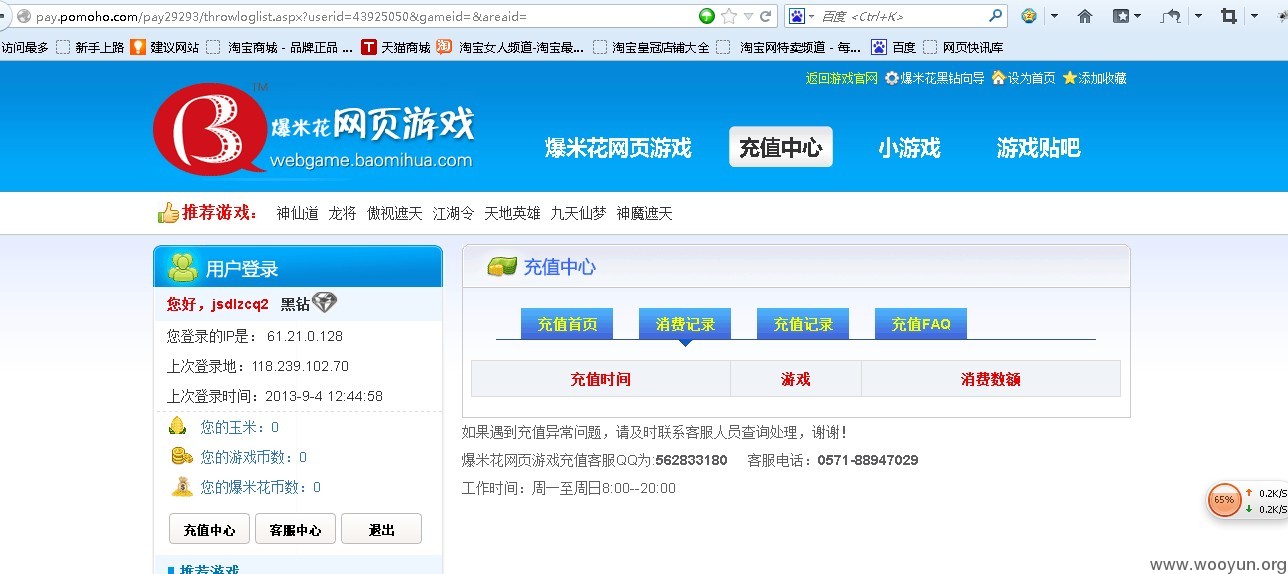Screen dimensions: 1288x574
Task: Click 添加收藏 link
Action: (x=1094, y=78)
